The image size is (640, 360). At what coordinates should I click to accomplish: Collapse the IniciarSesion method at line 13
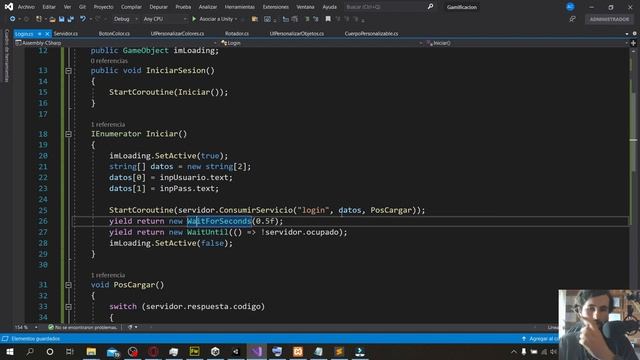click(68, 71)
